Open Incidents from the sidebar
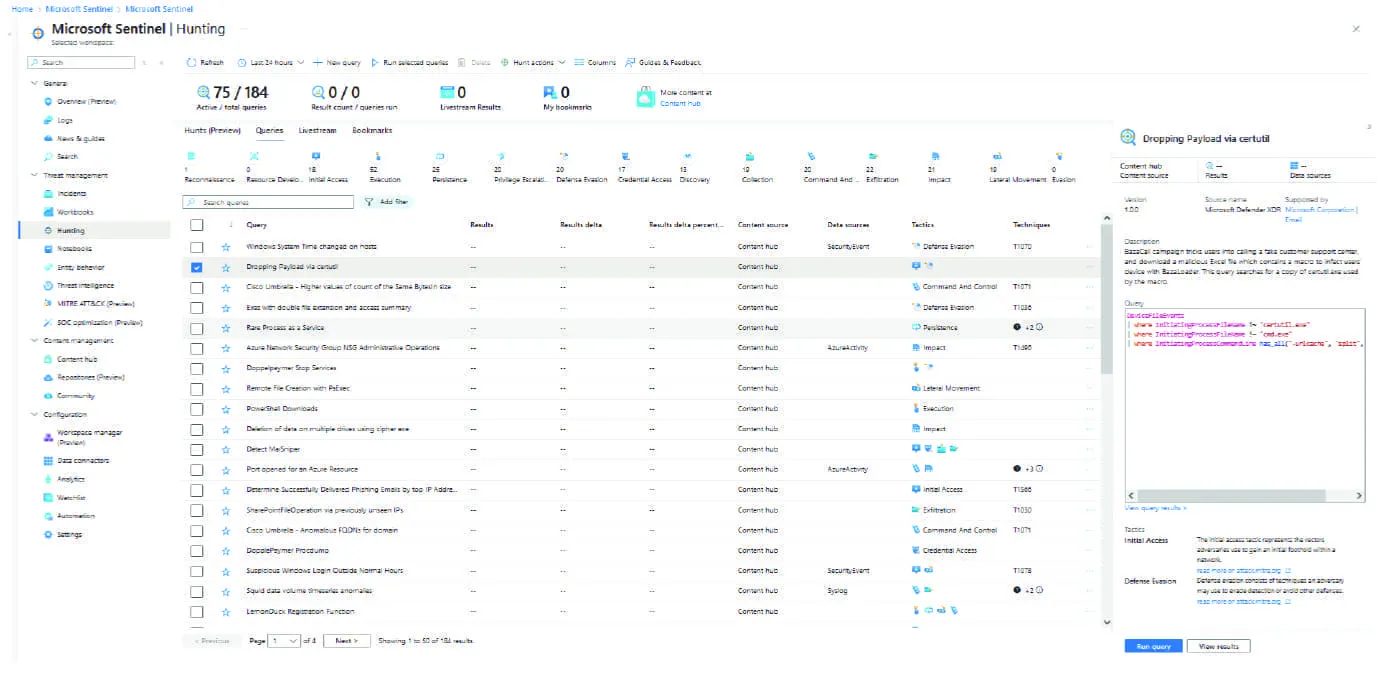 pos(71,194)
